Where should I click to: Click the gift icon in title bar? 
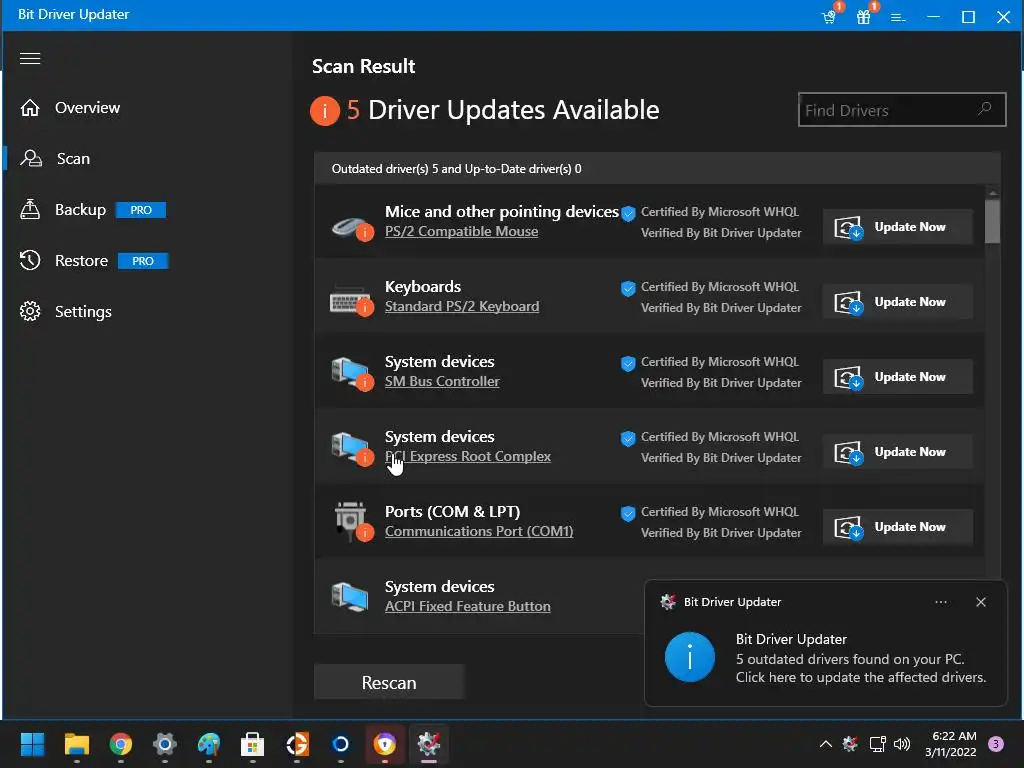tap(864, 16)
